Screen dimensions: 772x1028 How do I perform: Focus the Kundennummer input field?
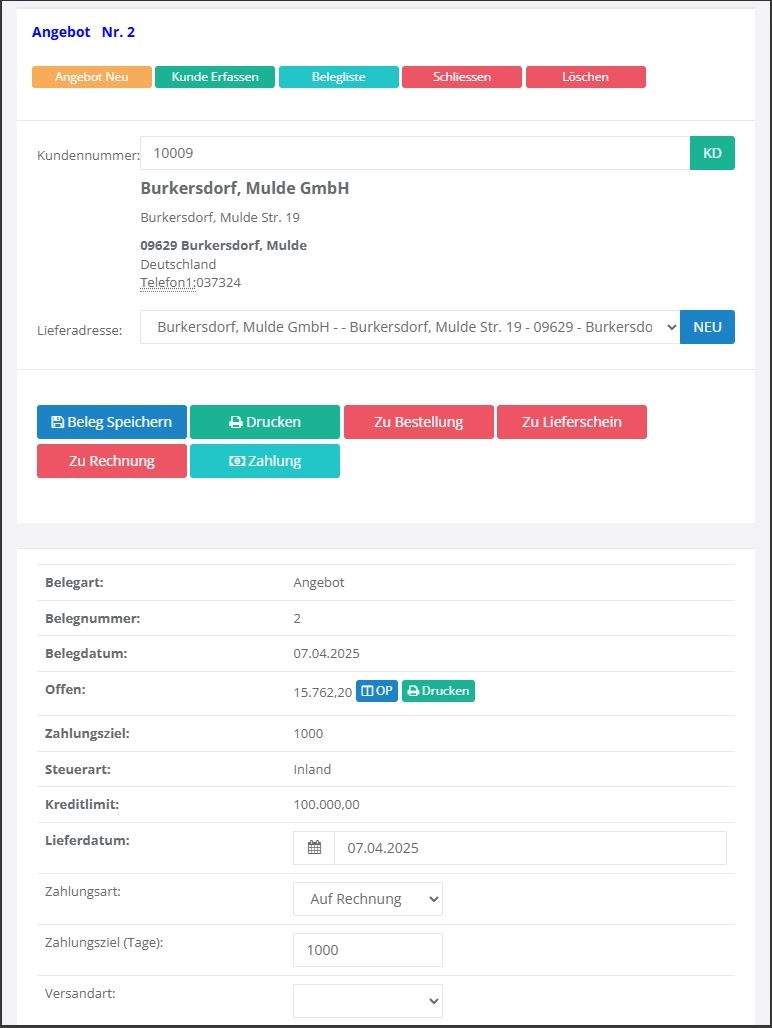[415, 153]
